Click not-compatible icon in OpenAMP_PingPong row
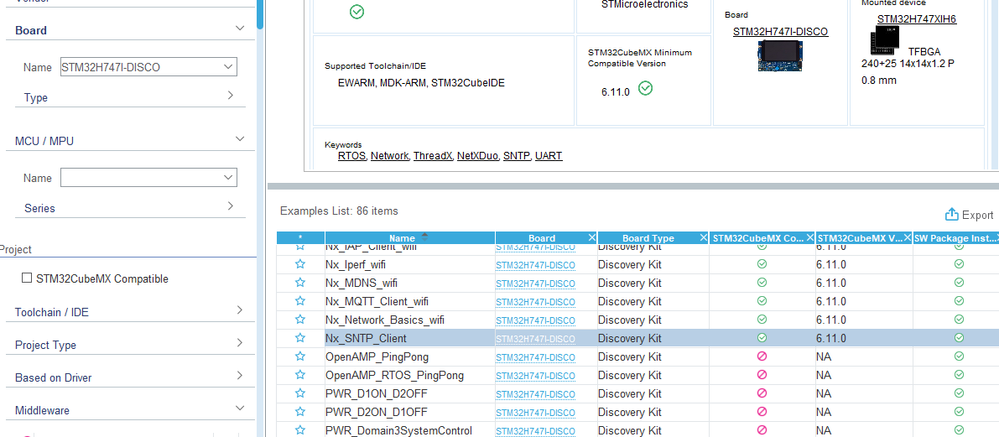Viewport: 999px width, 437px height. point(761,357)
